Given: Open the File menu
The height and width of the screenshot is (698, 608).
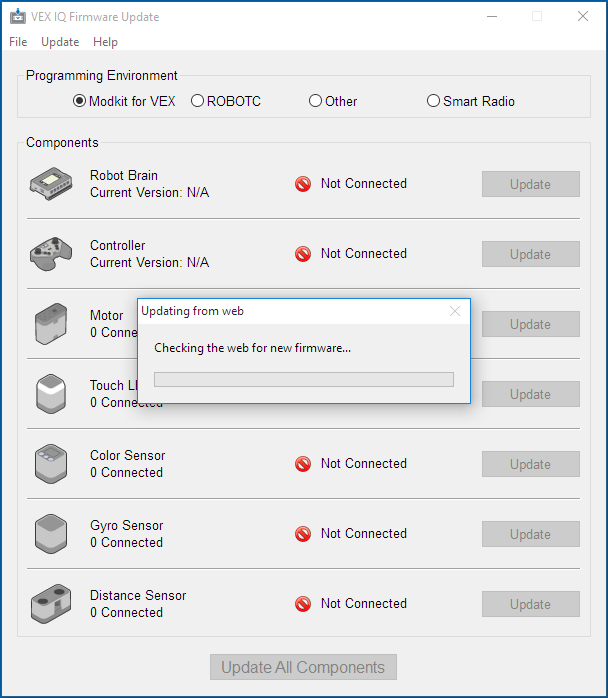Looking at the screenshot, I should 18,42.
